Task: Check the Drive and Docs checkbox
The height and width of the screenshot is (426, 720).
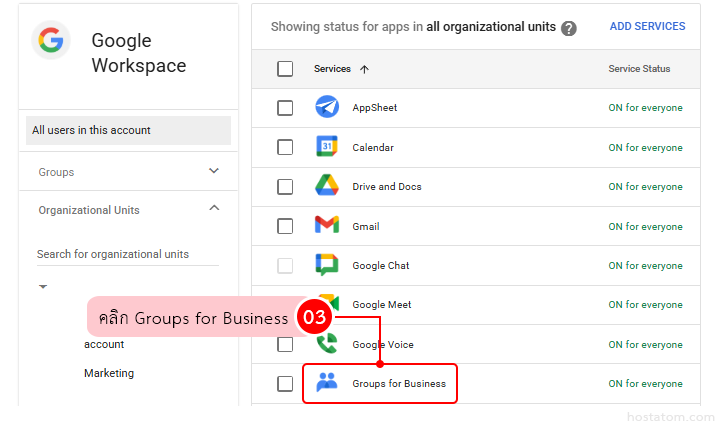Action: coord(285,187)
